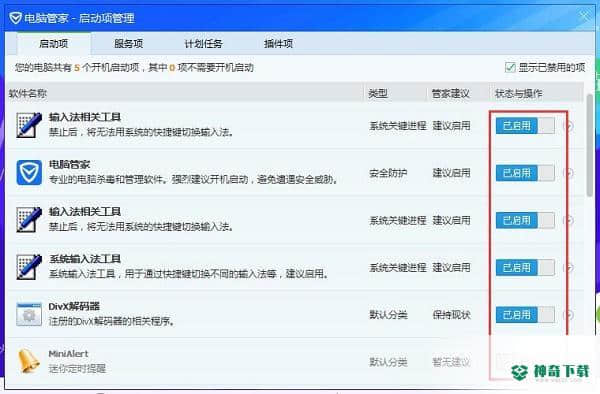Select the MiniAlert item name
The height and width of the screenshot is (394, 600).
pyautogui.click(x=68, y=354)
